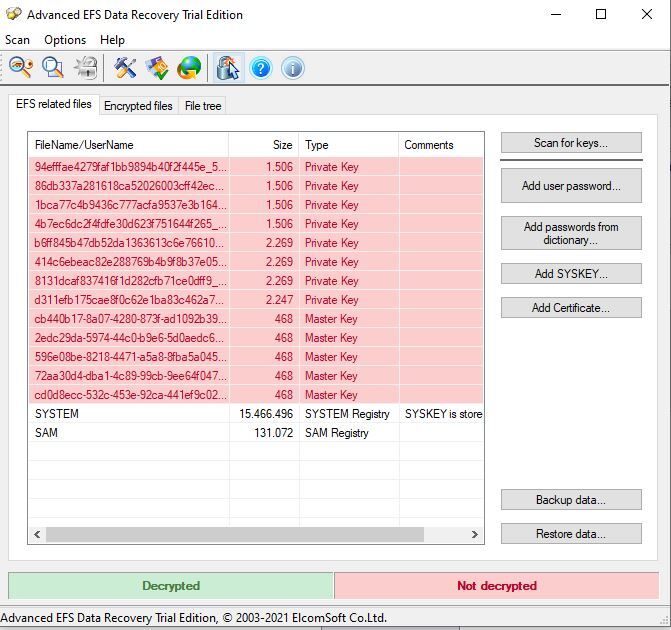The image size is (671, 630).
Task: Click Add passwords from dictionary... button
Action: click(x=571, y=233)
